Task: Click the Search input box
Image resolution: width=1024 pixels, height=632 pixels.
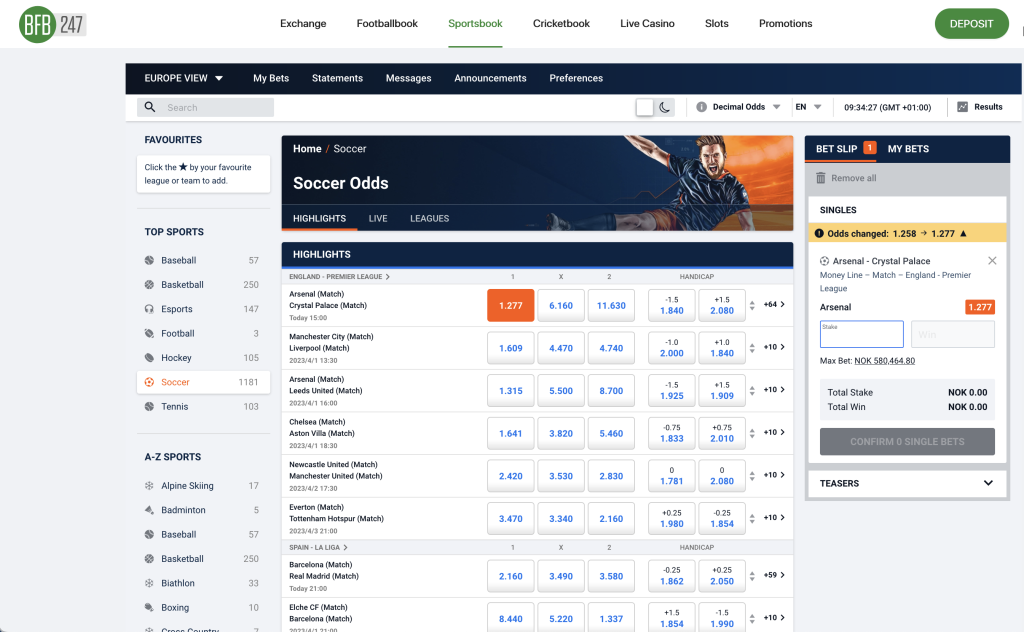Action: (x=205, y=107)
